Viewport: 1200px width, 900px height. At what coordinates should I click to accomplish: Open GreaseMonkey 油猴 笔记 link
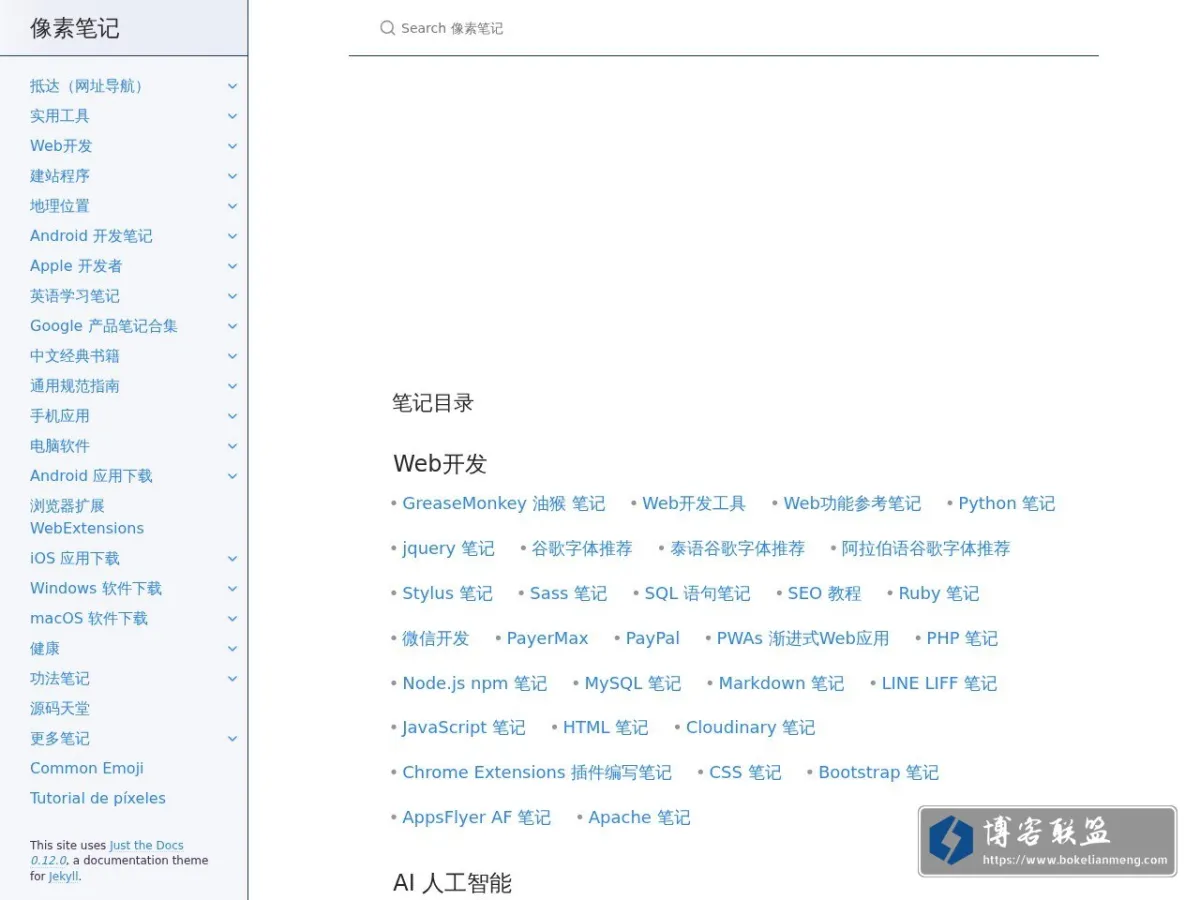pos(504,503)
